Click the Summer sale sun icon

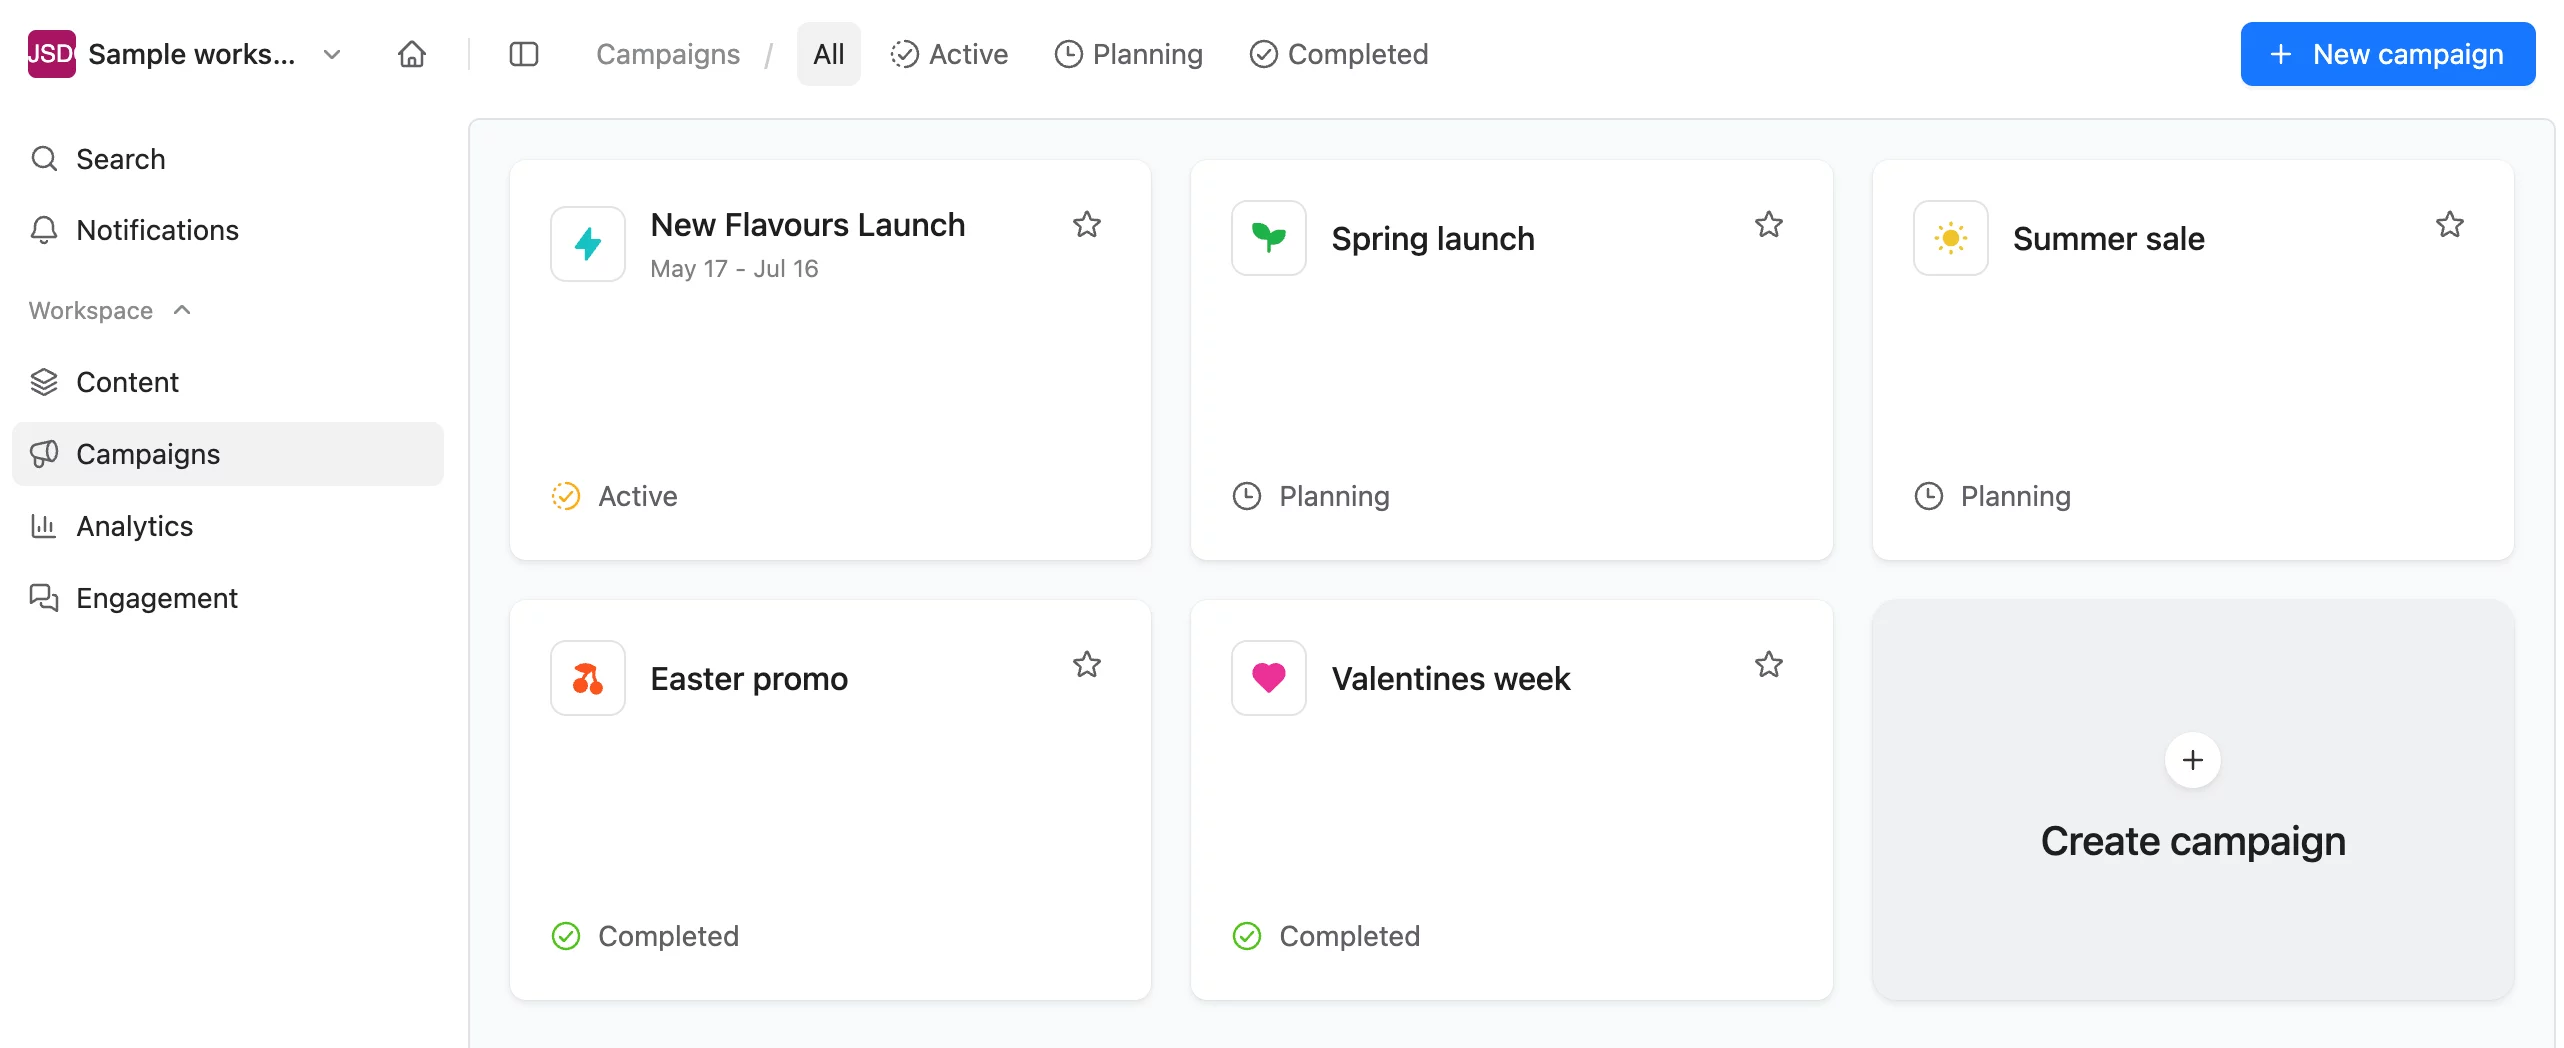(1950, 238)
